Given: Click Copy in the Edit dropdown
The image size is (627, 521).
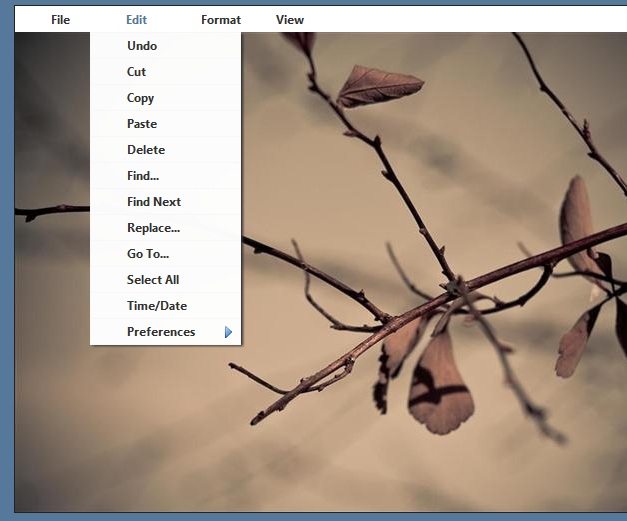Looking at the screenshot, I should [141, 98].
